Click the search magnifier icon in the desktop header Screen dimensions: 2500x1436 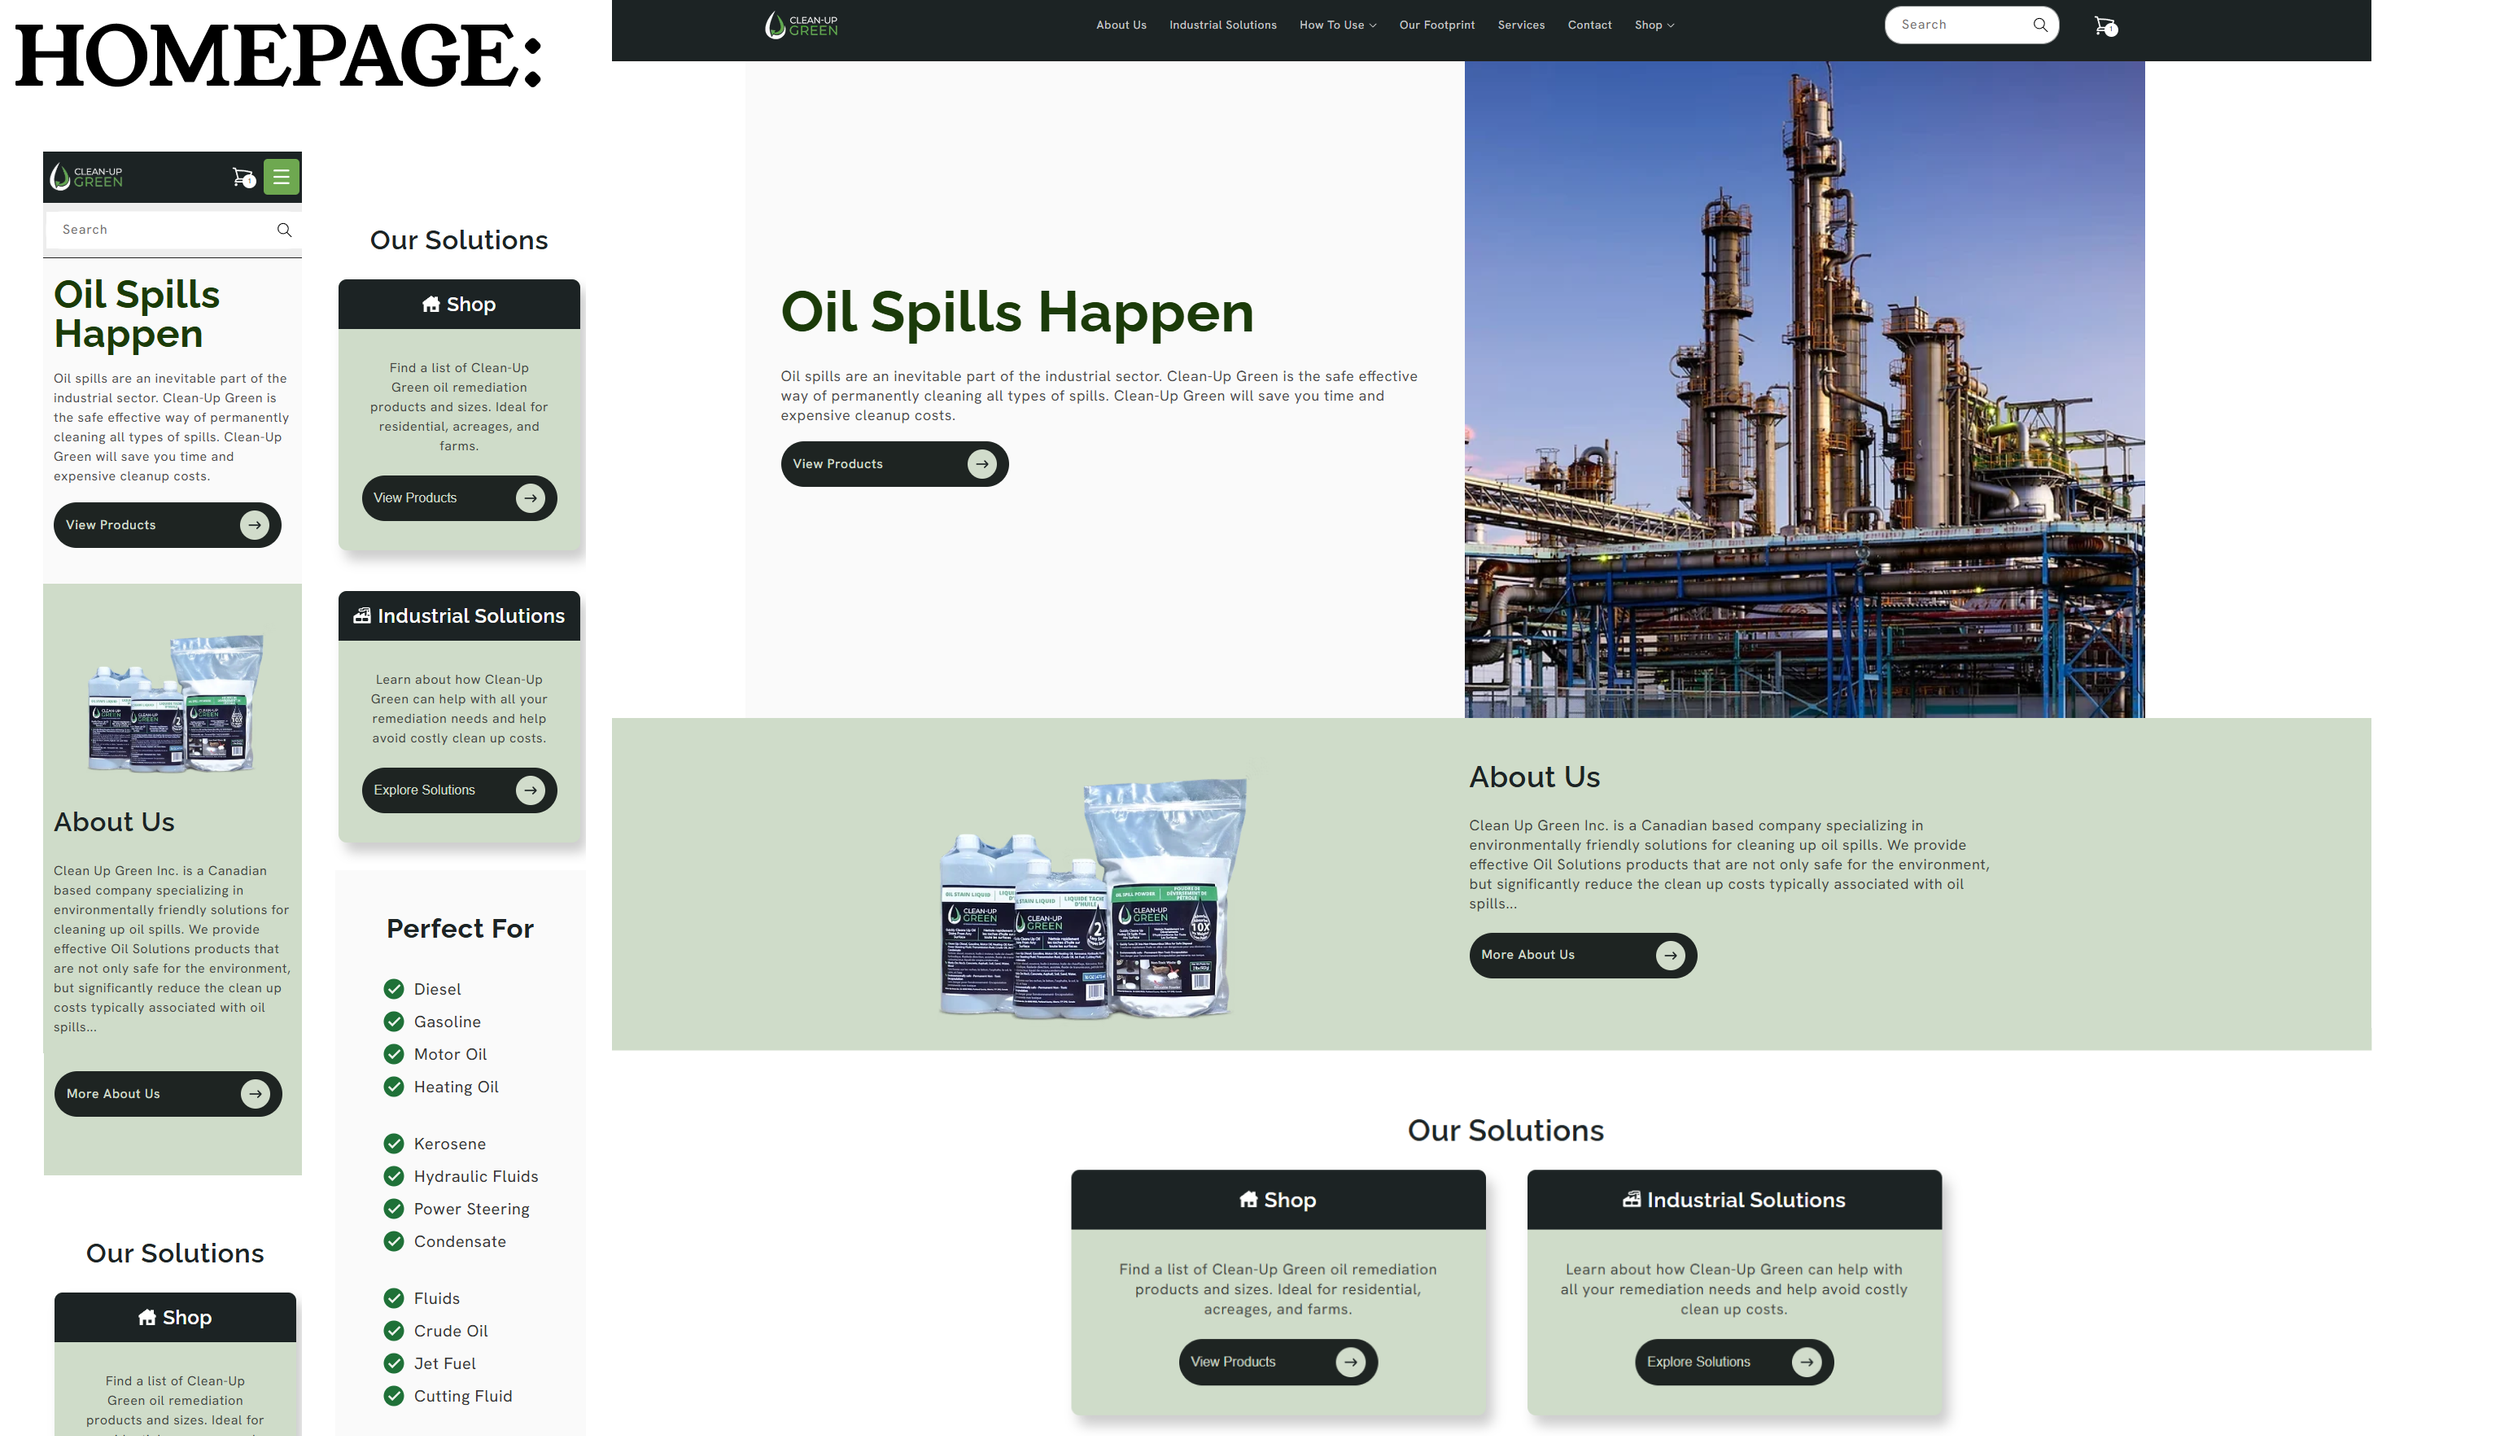click(x=2040, y=25)
